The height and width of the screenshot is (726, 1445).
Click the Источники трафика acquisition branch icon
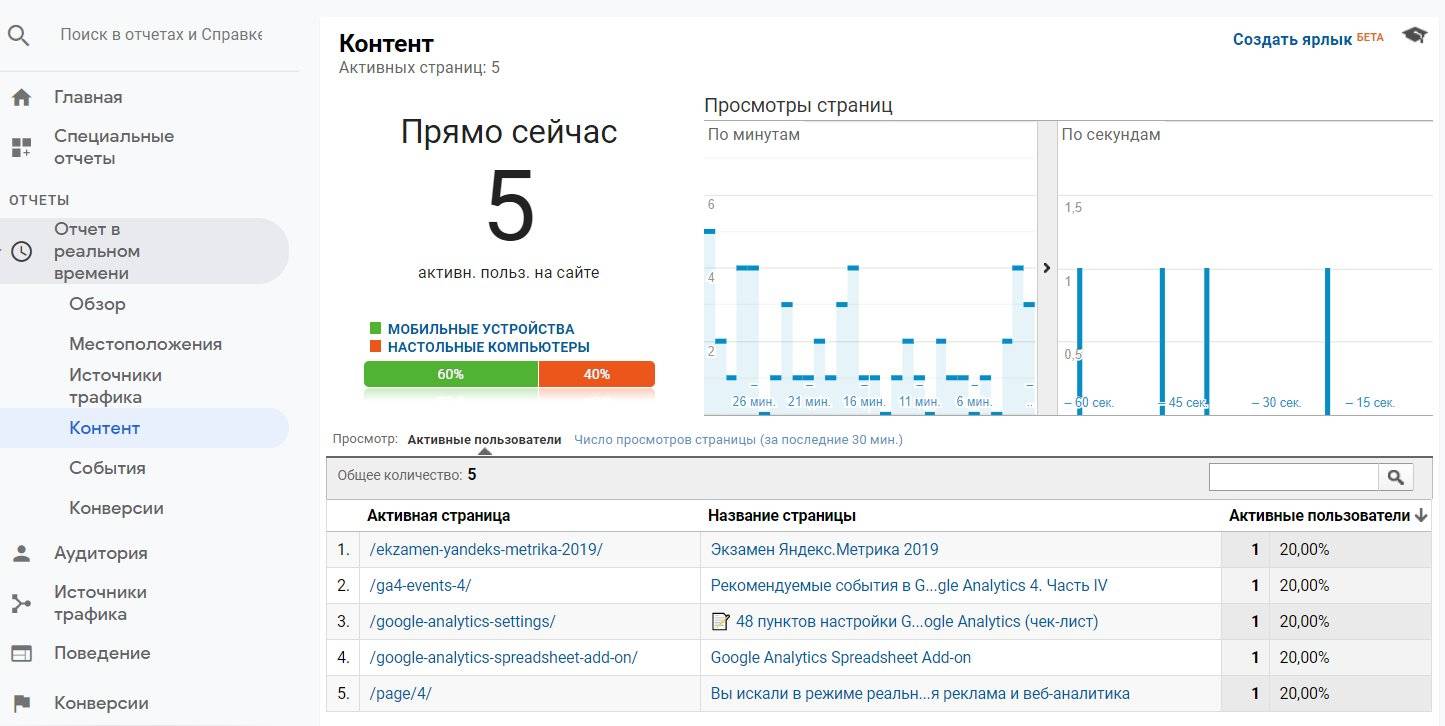click(21, 604)
